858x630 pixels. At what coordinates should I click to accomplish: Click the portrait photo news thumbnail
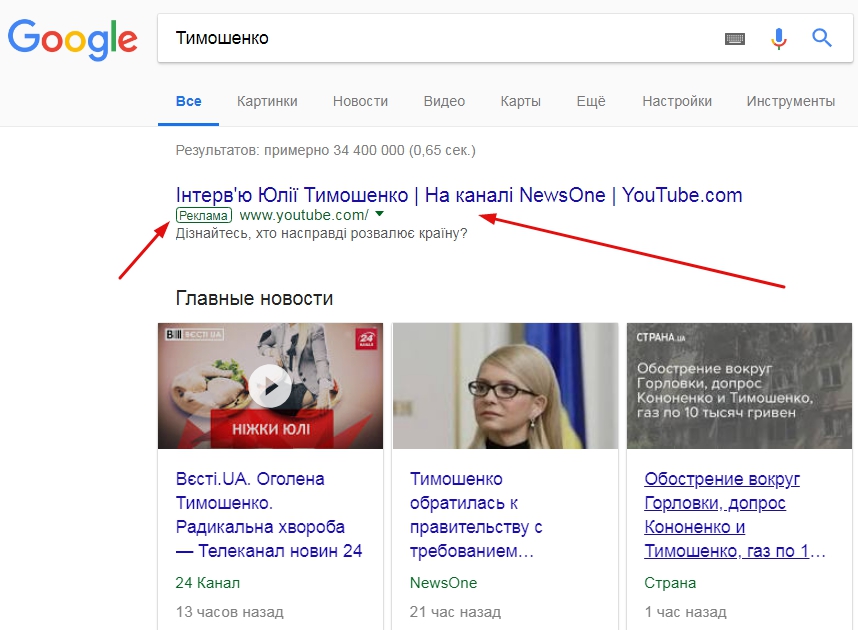point(505,386)
